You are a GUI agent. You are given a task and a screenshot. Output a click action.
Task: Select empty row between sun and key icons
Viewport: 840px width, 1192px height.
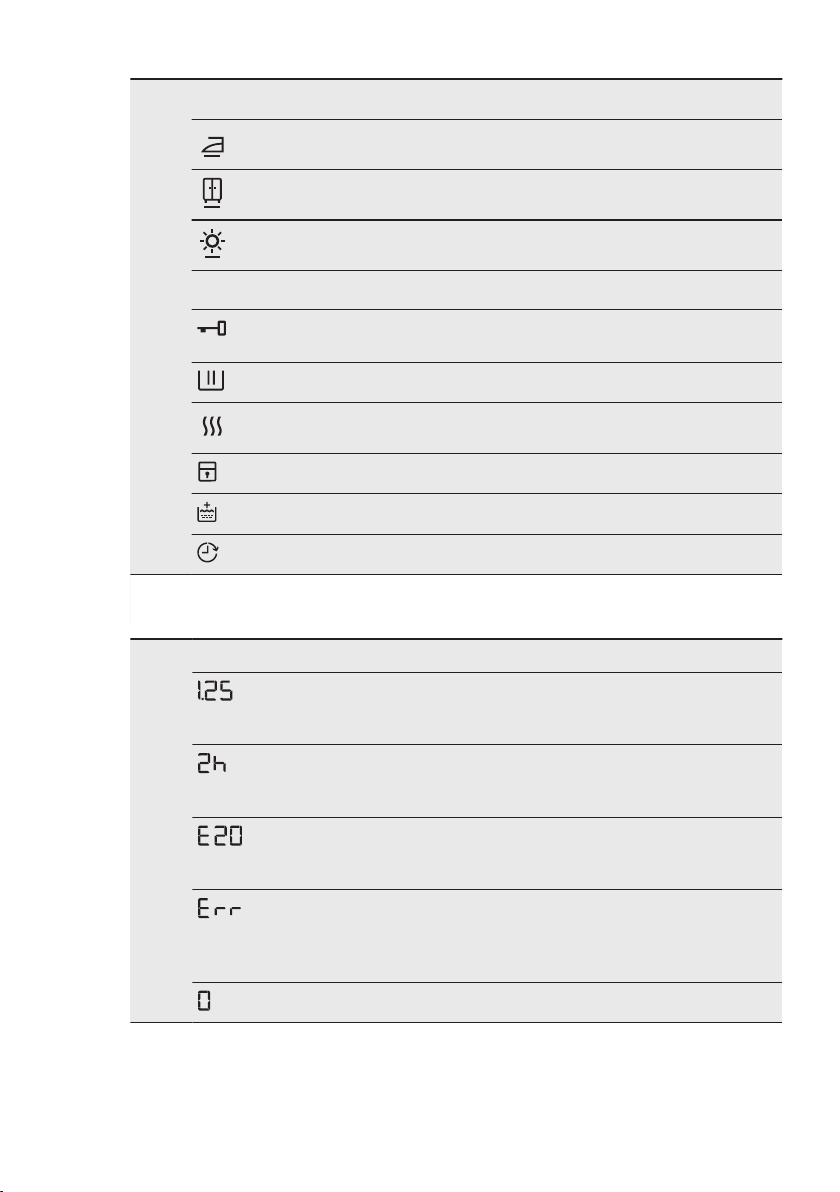pyautogui.click(x=487, y=290)
